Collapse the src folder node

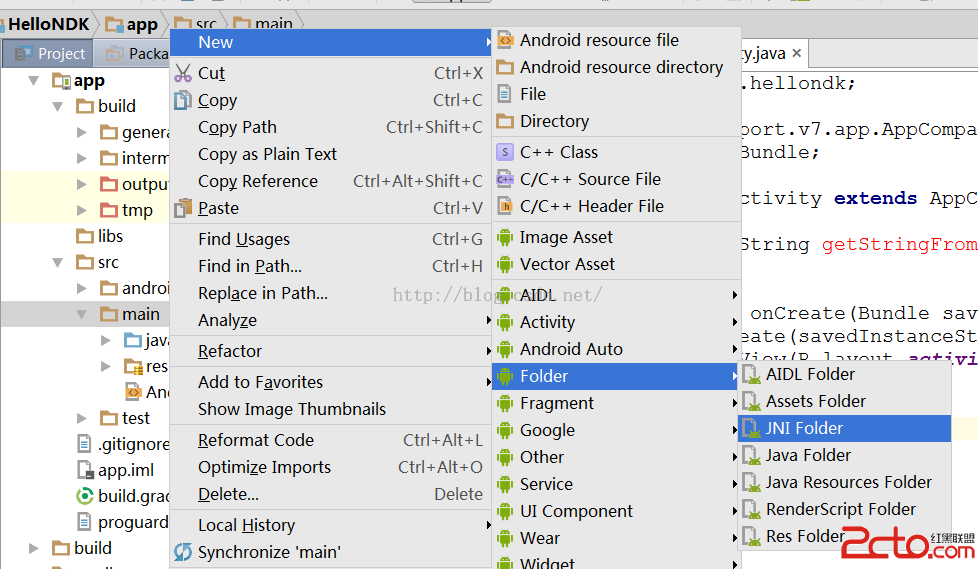point(58,263)
